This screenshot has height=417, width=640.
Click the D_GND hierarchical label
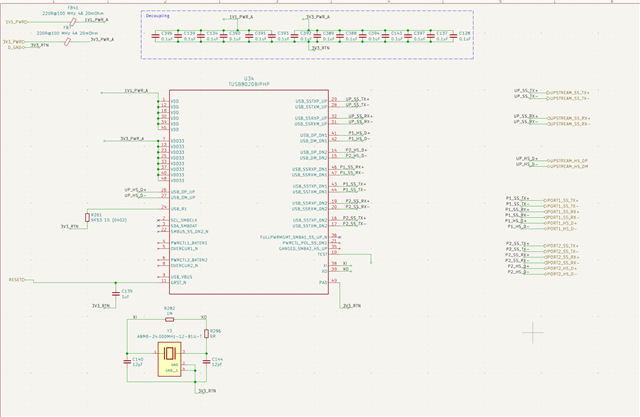16,47
